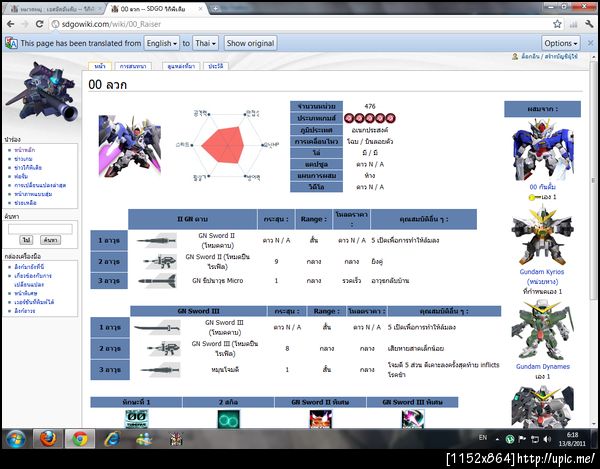Click the Skill 2 green rings icon
Image resolution: width=600 pixels, height=469 pixels.
(228, 419)
